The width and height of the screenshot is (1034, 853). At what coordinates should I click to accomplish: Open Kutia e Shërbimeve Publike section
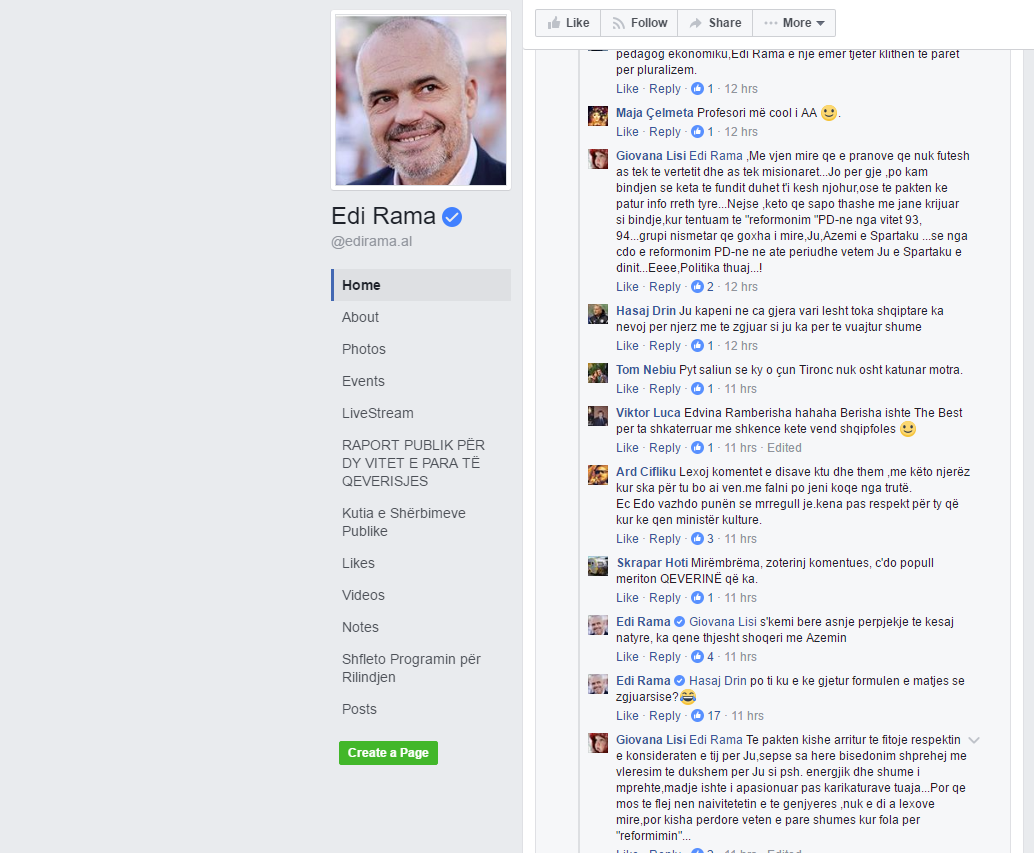(x=404, y=522)
